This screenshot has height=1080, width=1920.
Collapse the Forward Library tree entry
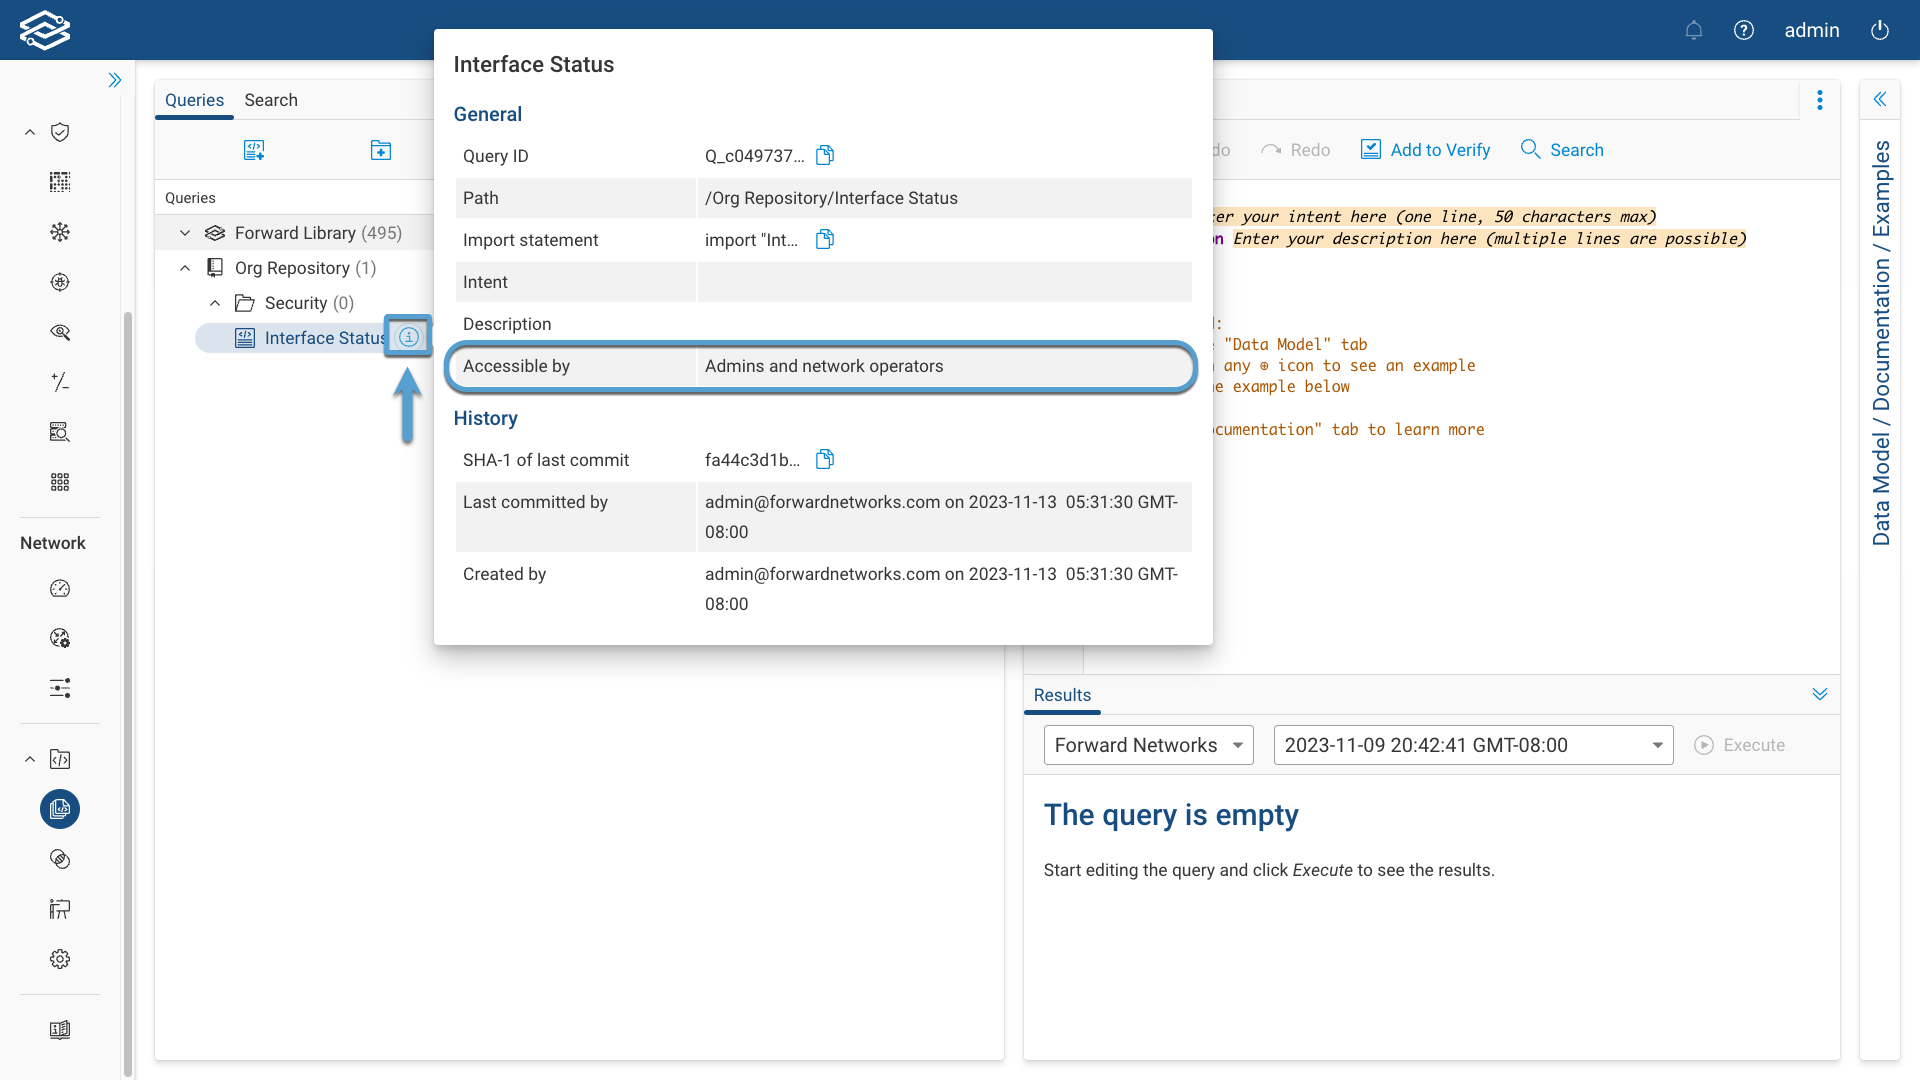click(184, 232)
